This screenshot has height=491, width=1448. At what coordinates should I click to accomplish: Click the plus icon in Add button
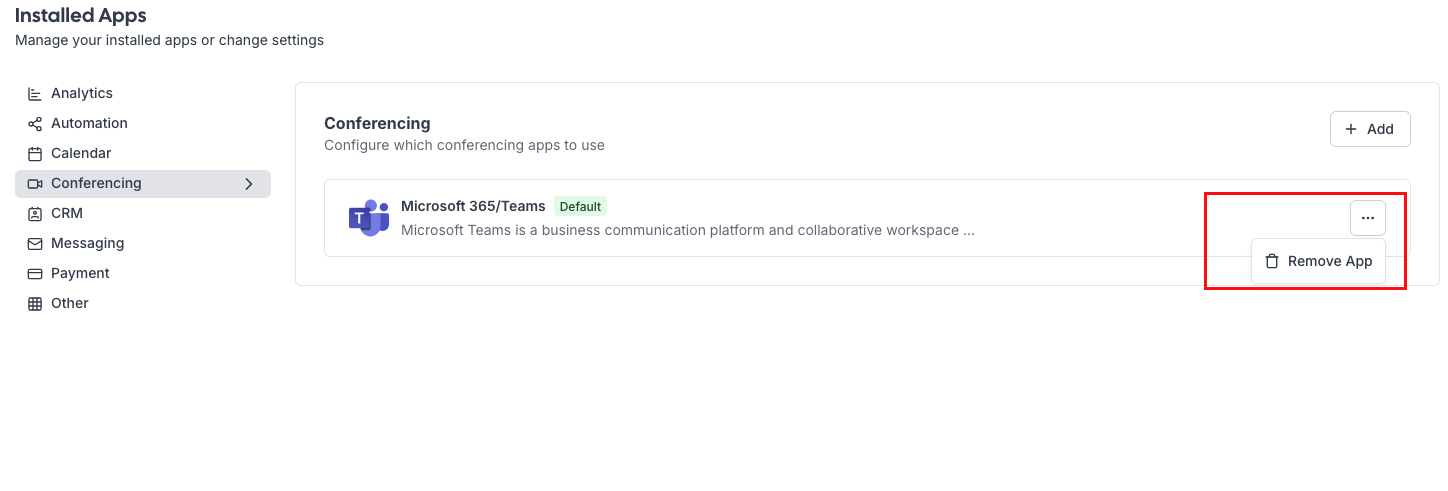point(1351,129)
